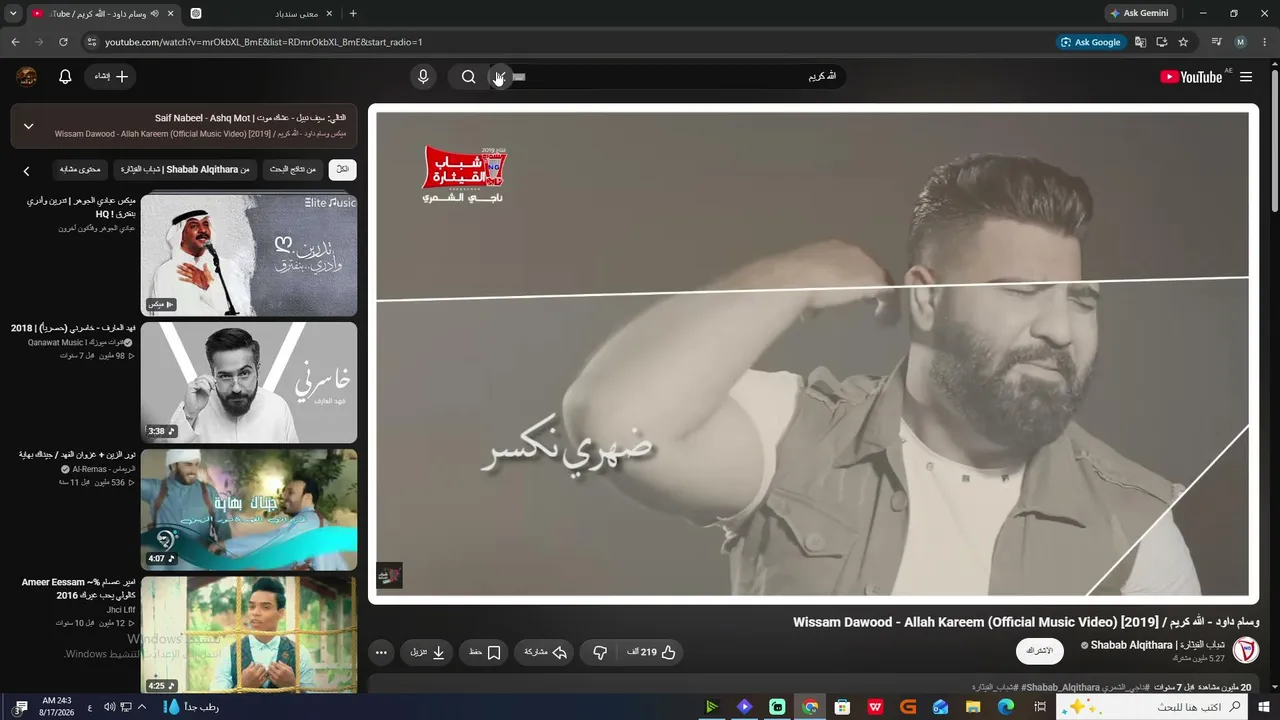Screen dimensions: 1280x720
Task: Open Shabab Alqithara channel avatar
Action: pyautogui.click(x=1246, y=650)
